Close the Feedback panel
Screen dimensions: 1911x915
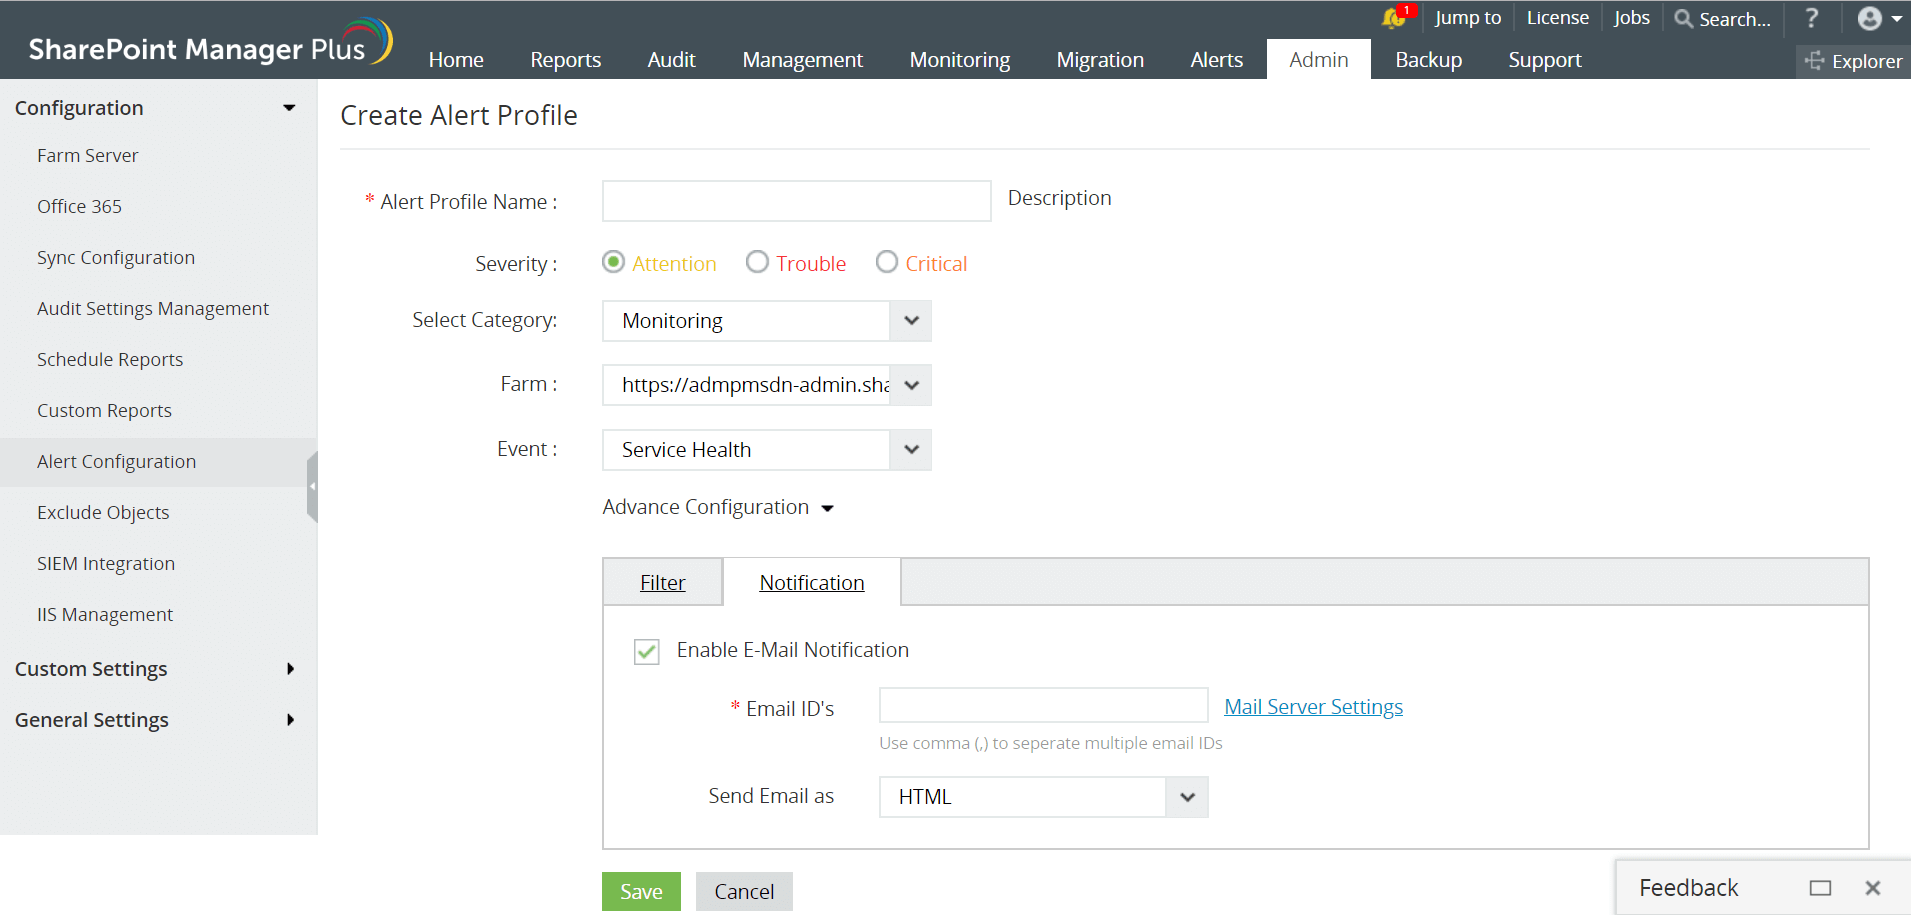[x=1873, y=888]
